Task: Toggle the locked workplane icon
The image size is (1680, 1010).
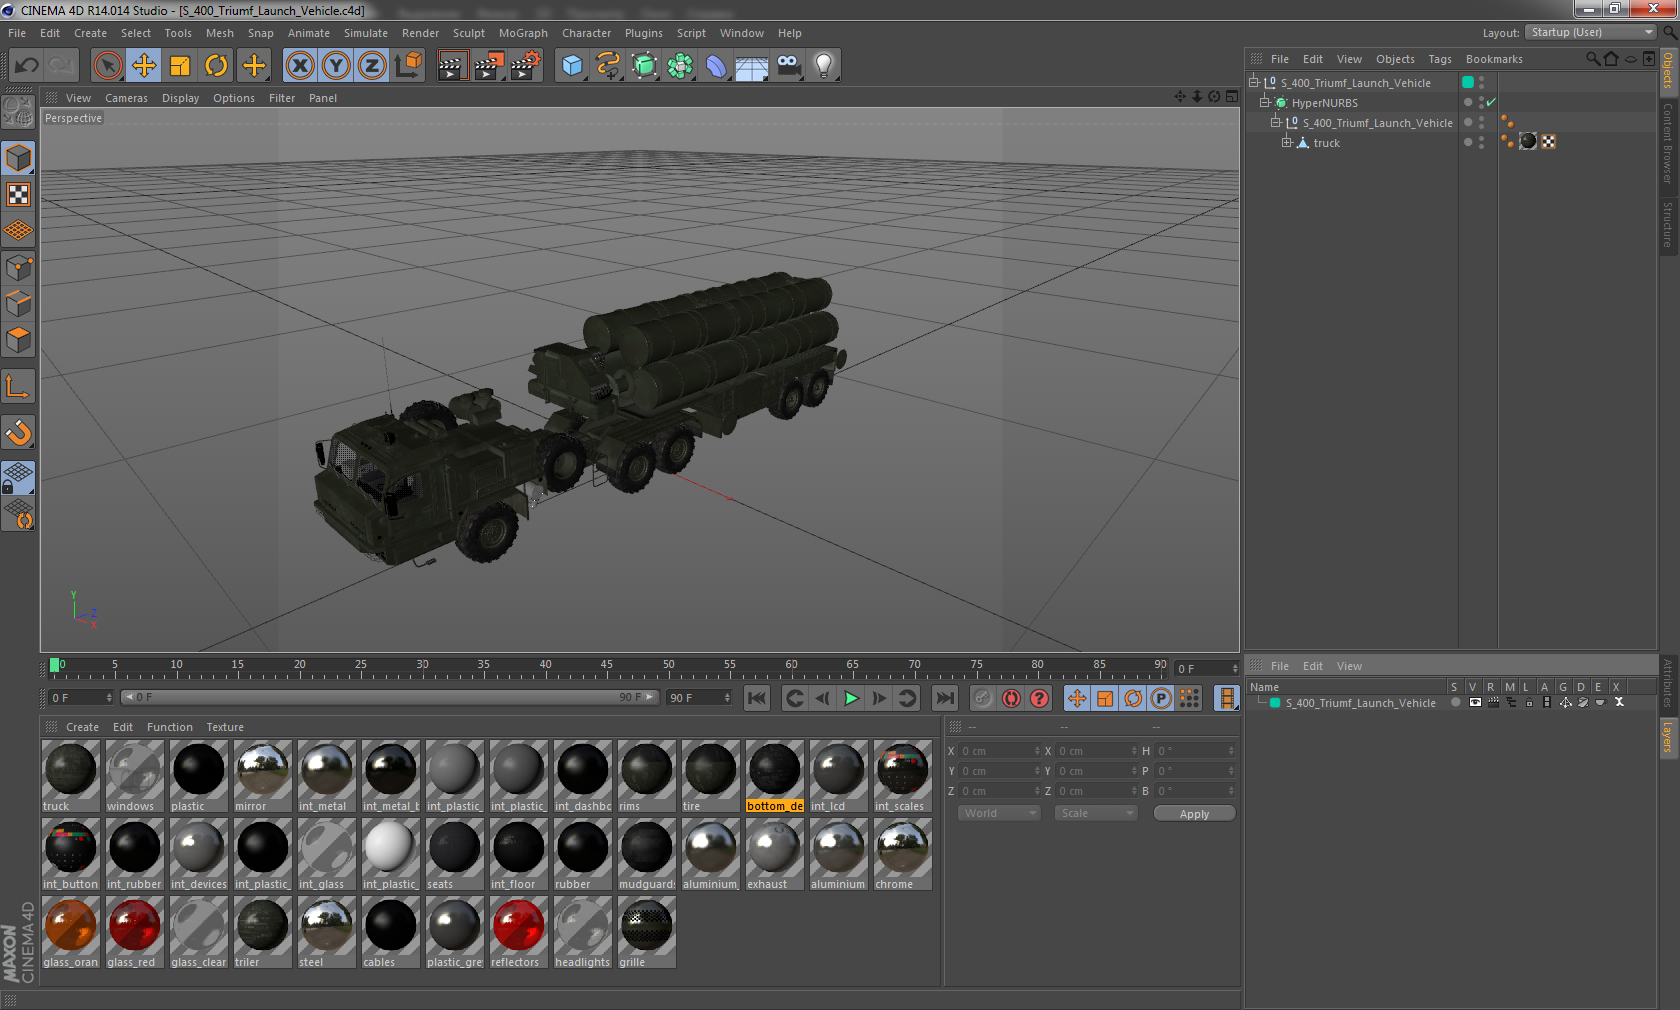Action: pyautogui.click(x=18, y=477)
